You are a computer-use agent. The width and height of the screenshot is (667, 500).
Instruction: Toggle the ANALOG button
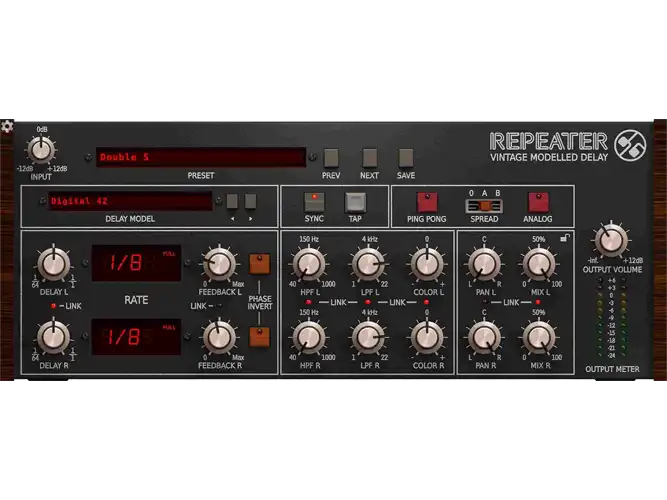click(x=538, y=202)
